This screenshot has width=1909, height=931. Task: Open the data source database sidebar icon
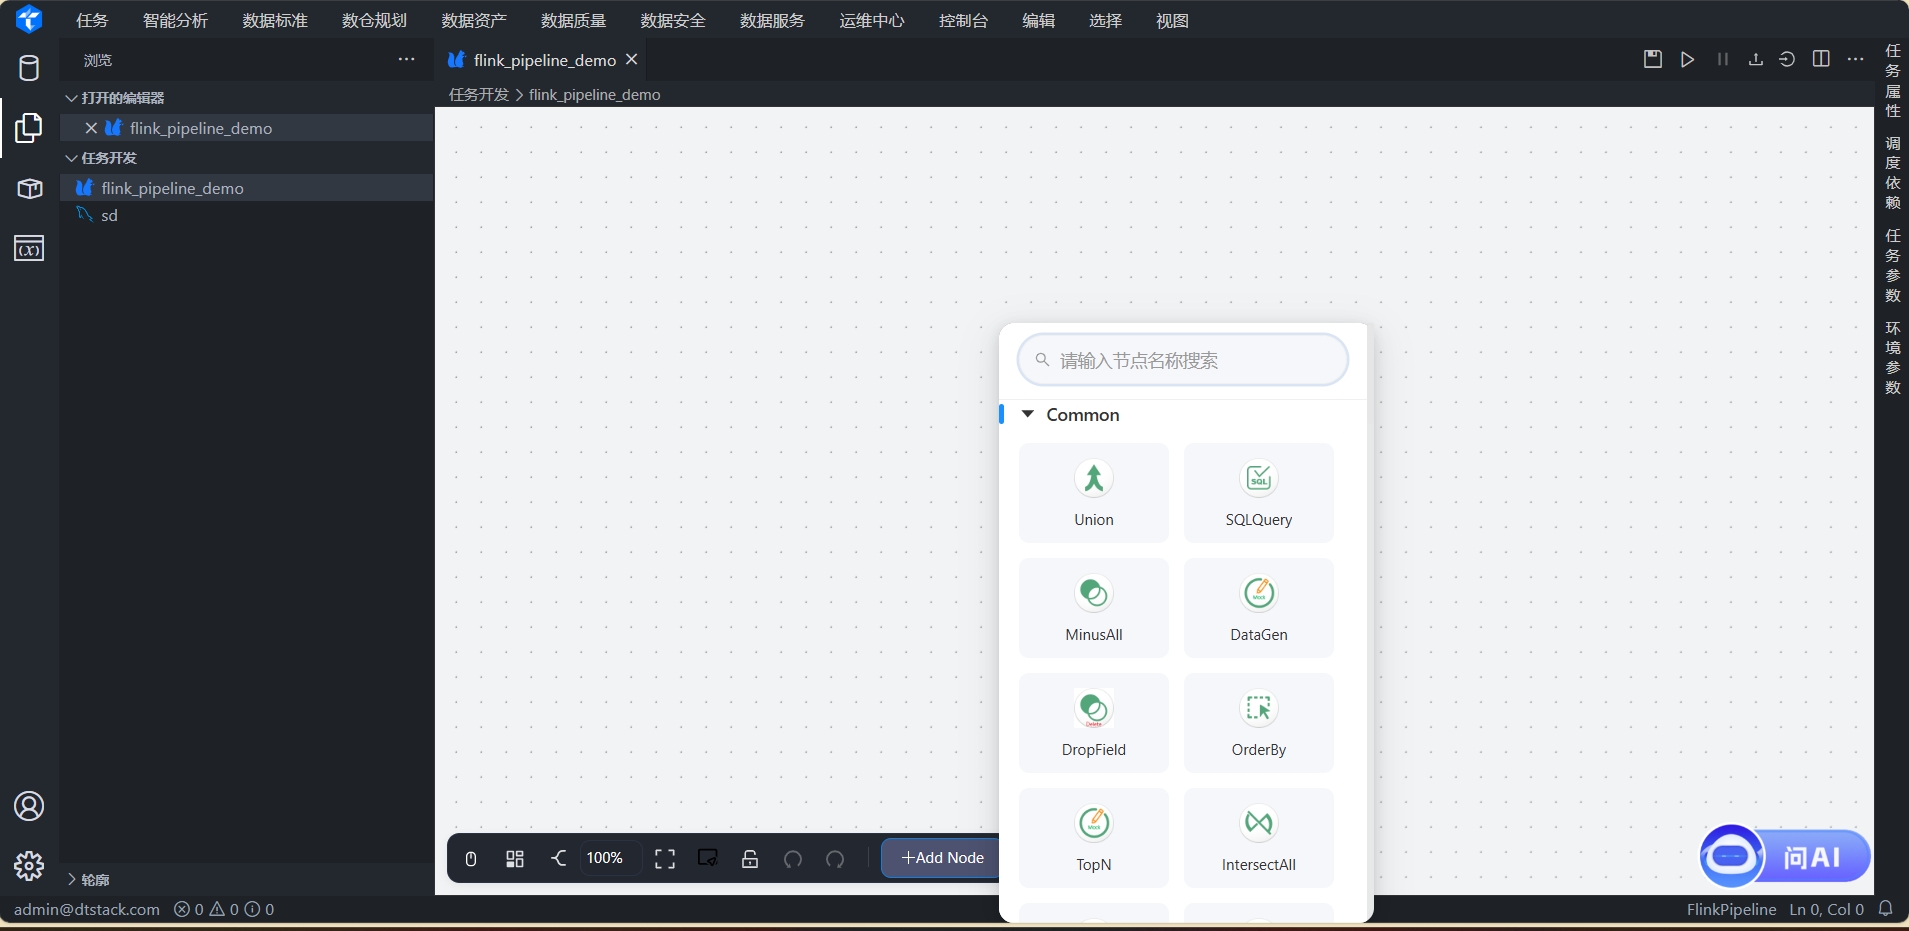[29, 68]
